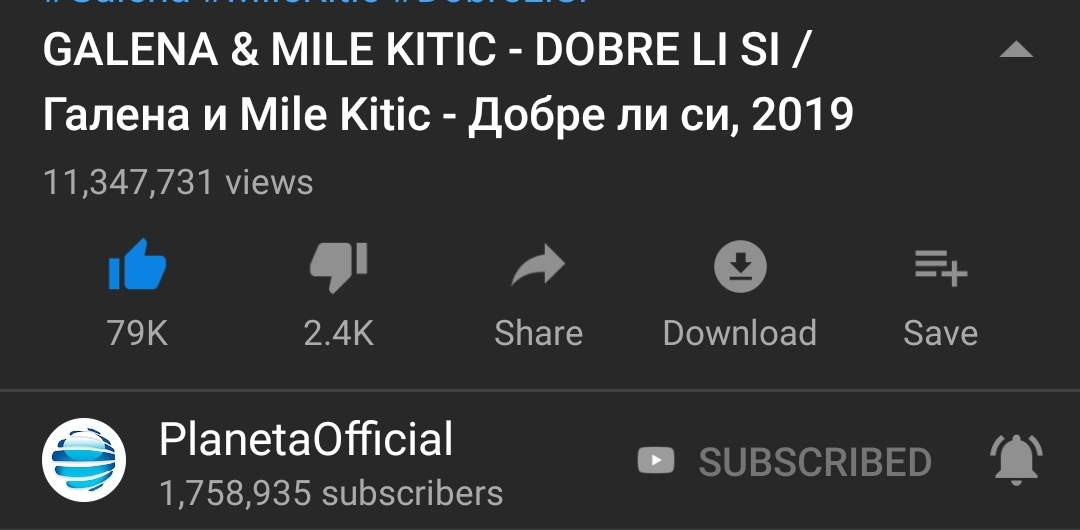
Task: Click the Share label
Action: pos(539,334)
